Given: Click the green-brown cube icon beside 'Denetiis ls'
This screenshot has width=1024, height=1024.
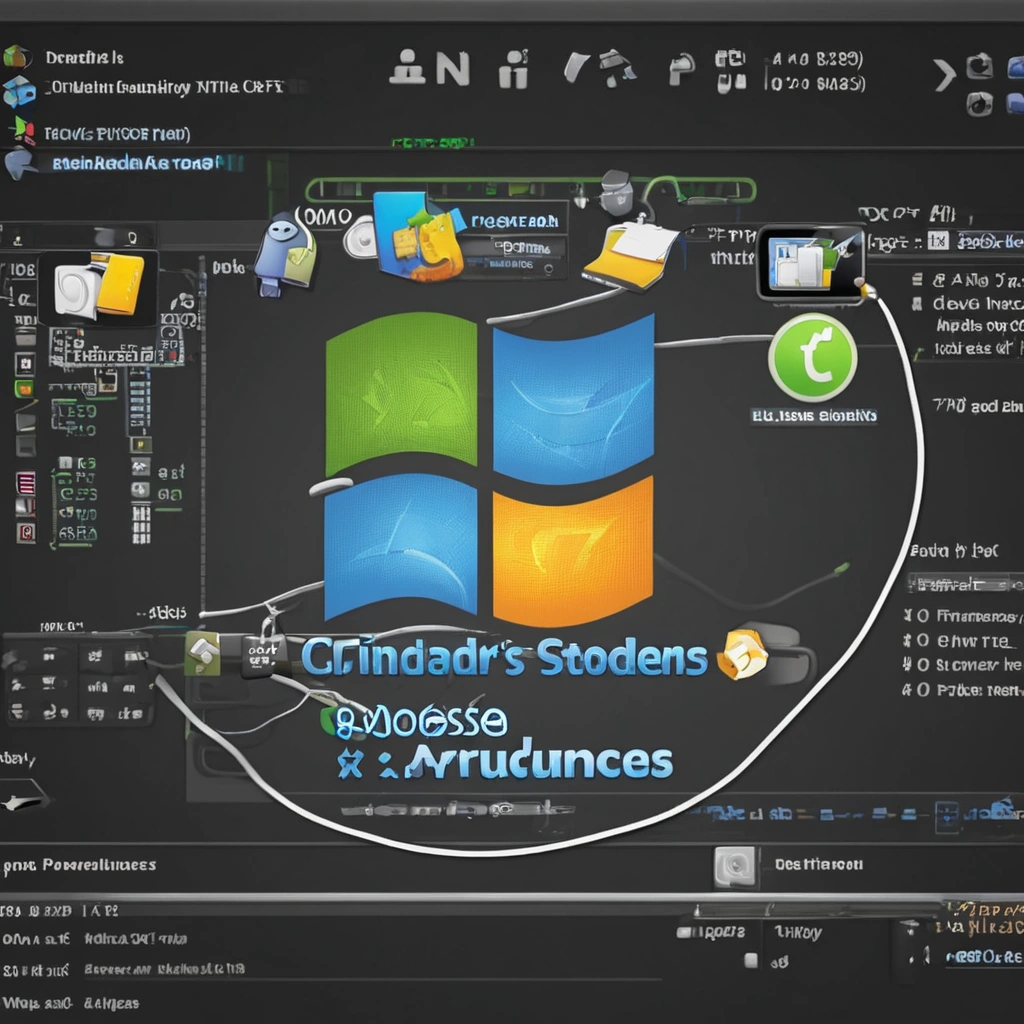Looking at the screenshot, I should point(17,57).
